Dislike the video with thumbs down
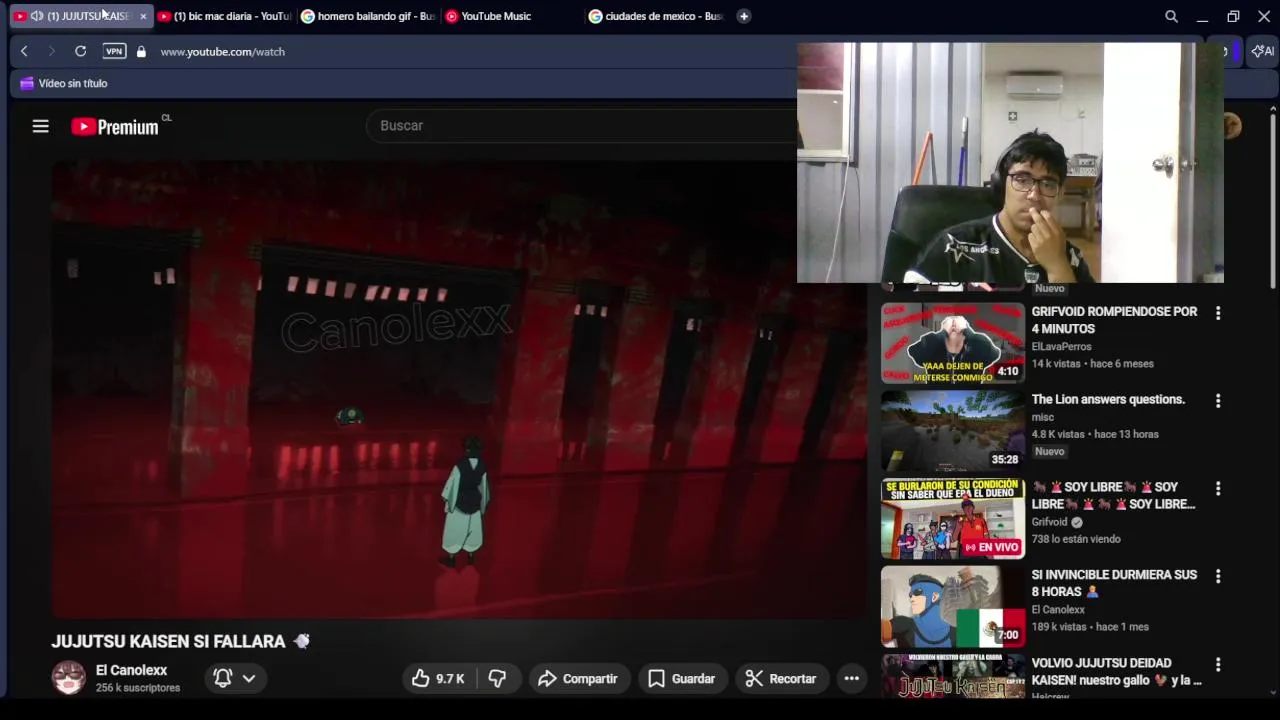The width and height of the screenshot is (1280, 720). [x=497, y=678]
